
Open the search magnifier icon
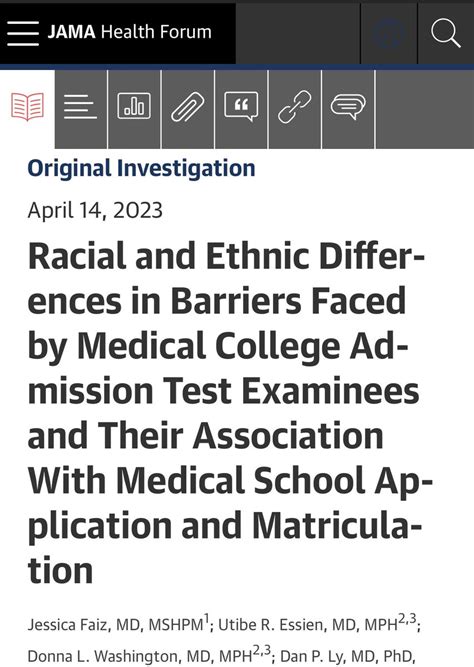tap(445, 33)
